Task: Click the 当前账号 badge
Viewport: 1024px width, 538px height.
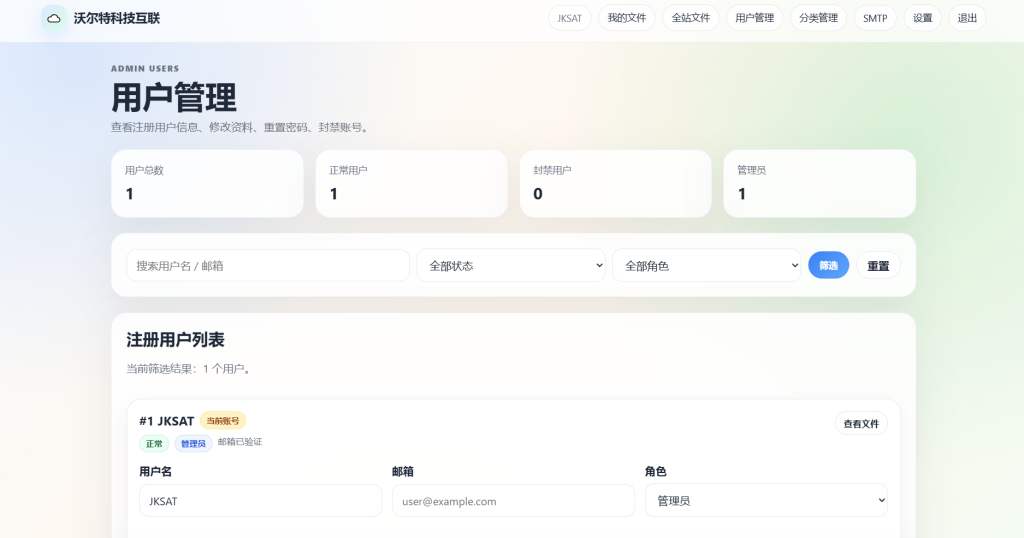Action: click(x=223, y=421)
